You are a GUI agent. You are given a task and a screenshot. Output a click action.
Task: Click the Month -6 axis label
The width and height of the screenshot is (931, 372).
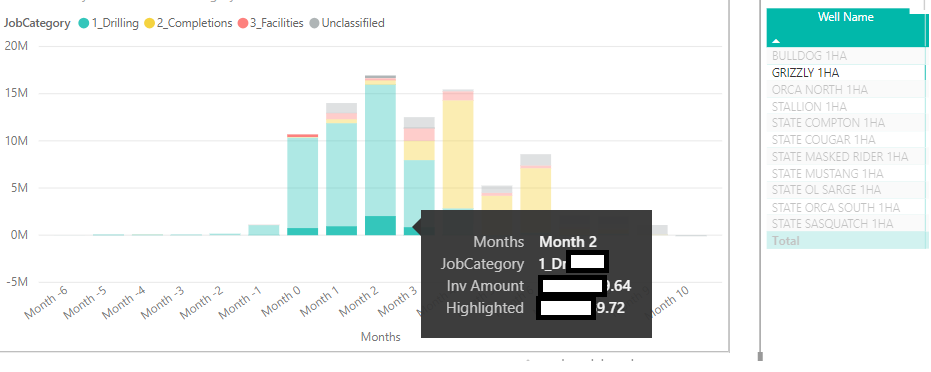coord(46,303)
